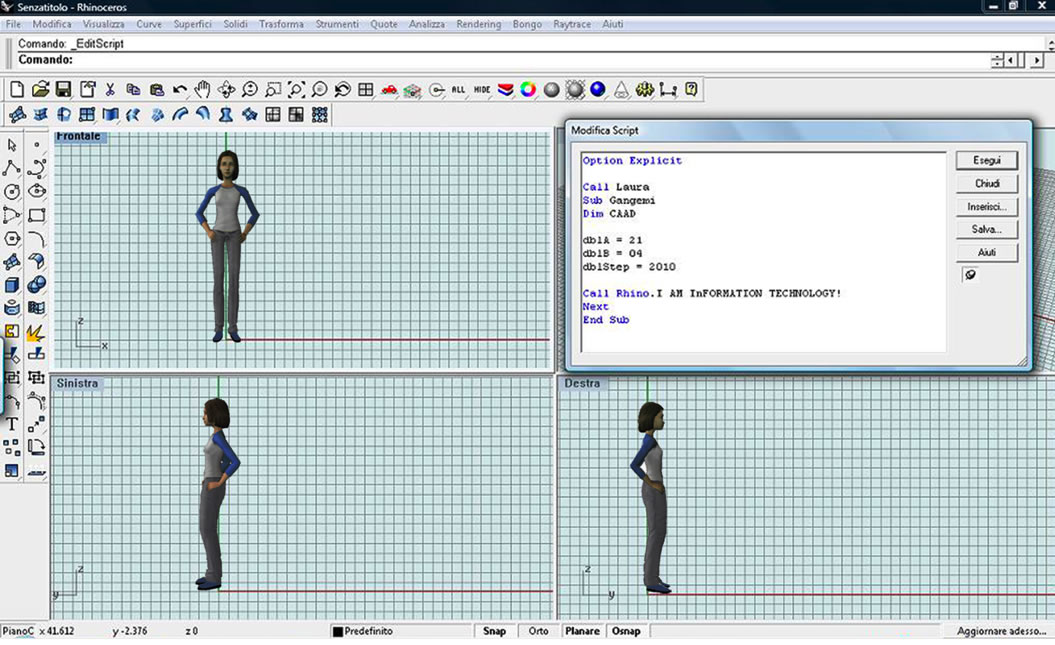Click the Salva... button in script dialog
The width and height of the screenshot is (1055, 645).
[x=987, y=229]
